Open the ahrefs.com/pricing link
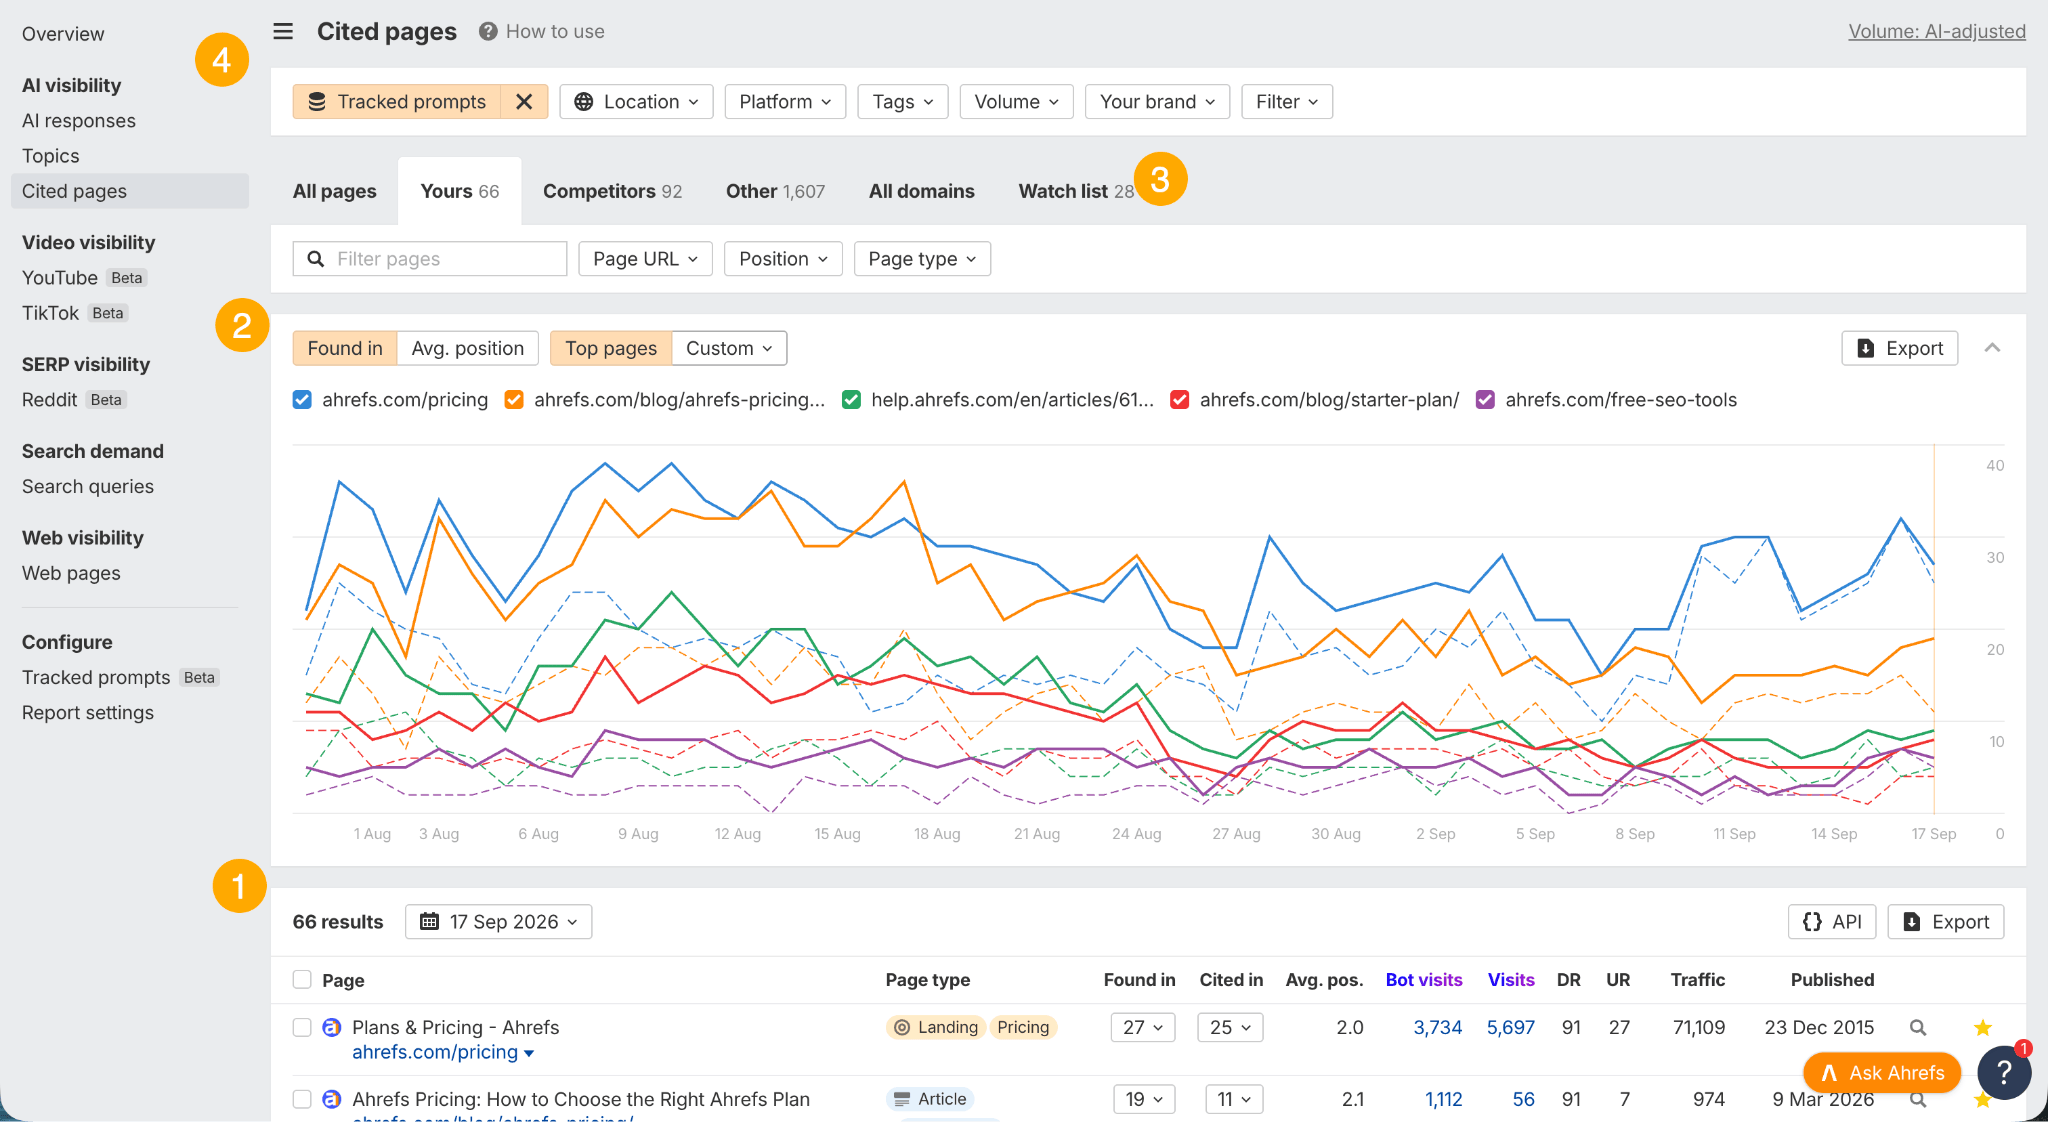 [435, 1052]
